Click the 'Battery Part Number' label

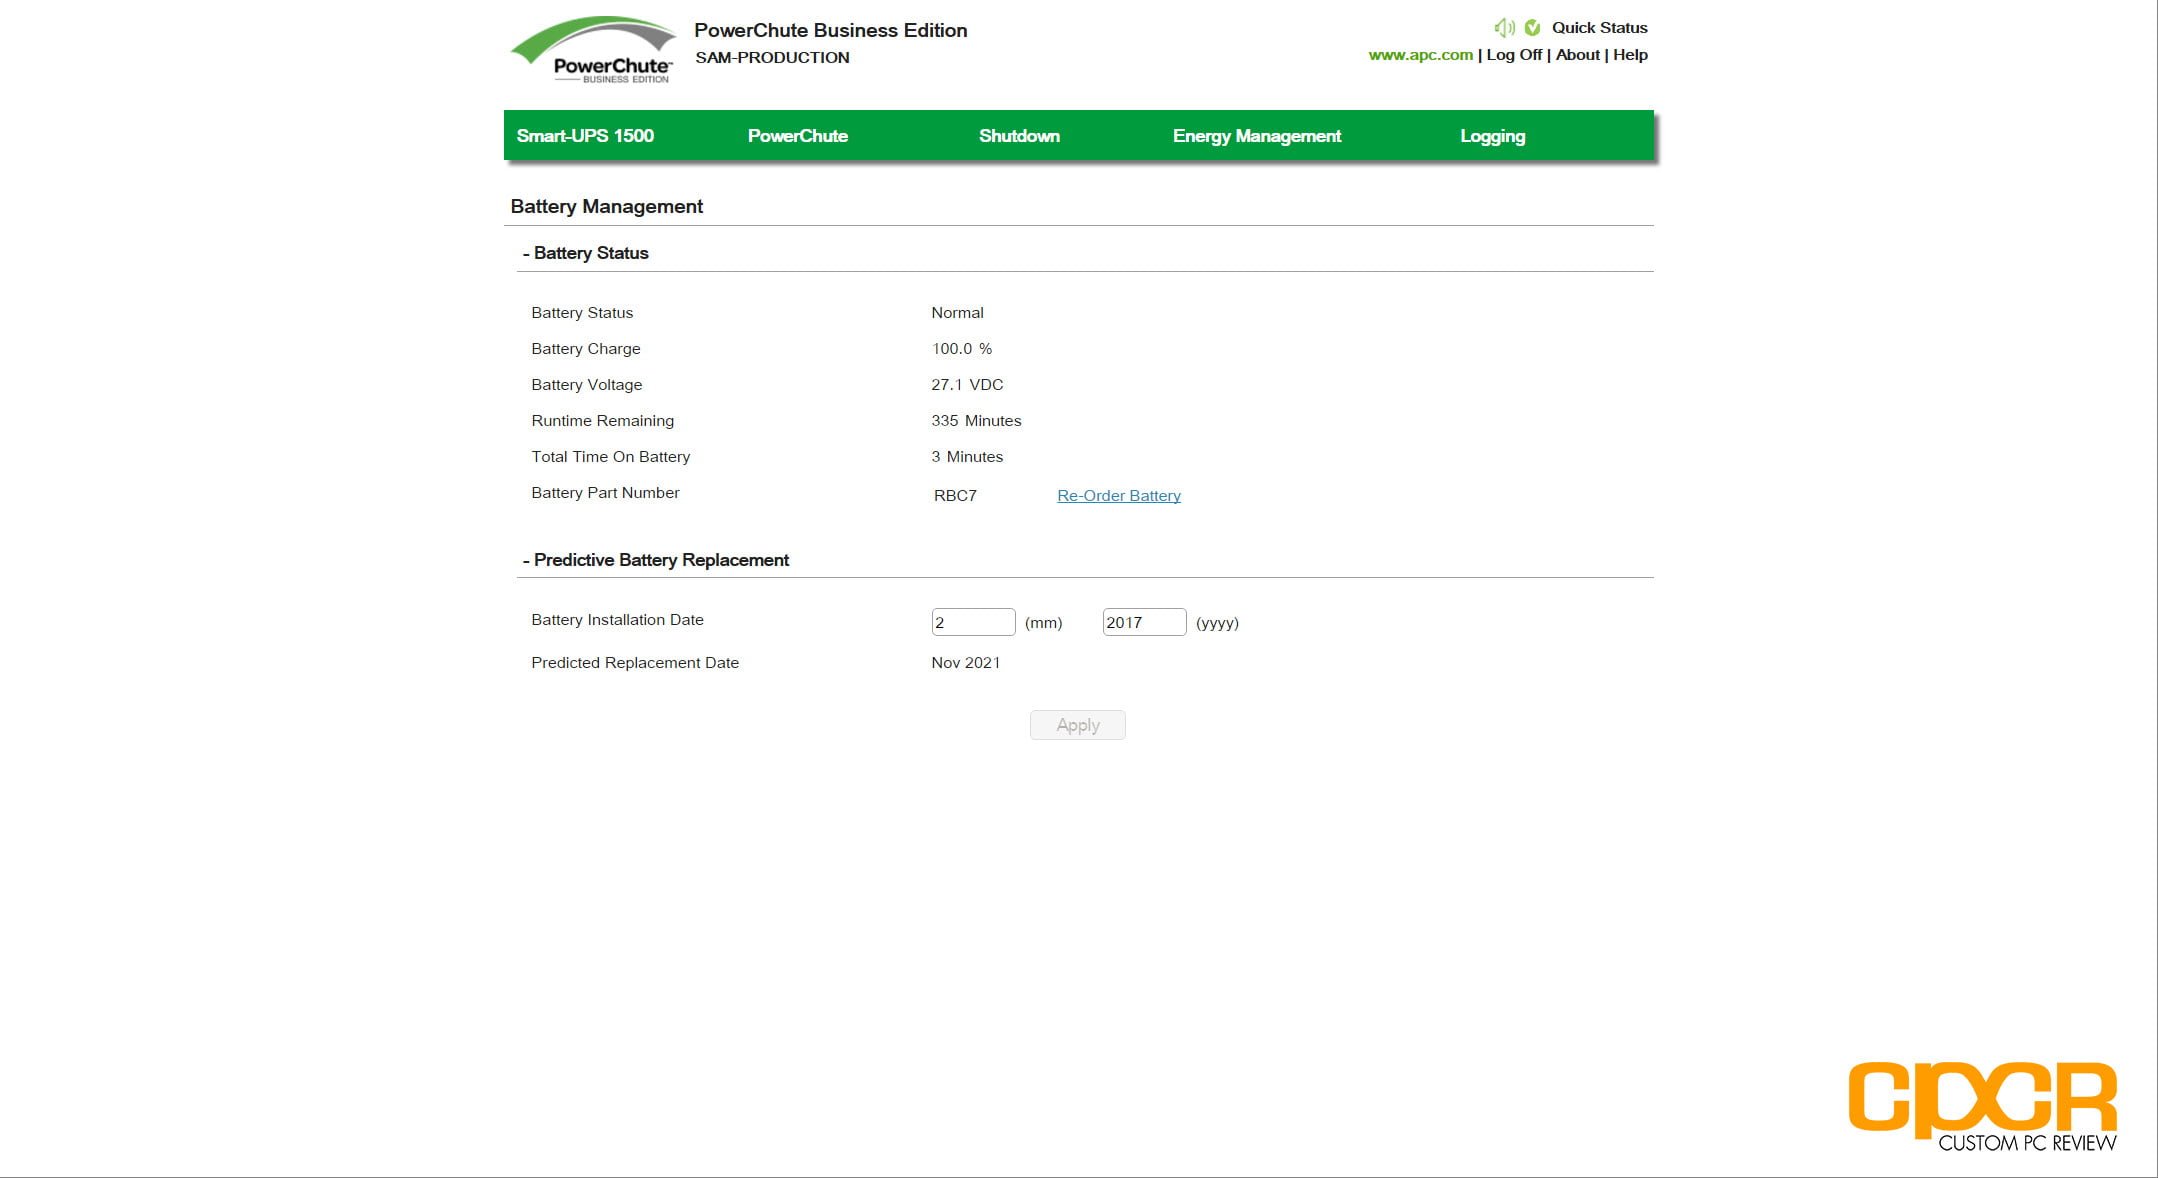point(605,493)
